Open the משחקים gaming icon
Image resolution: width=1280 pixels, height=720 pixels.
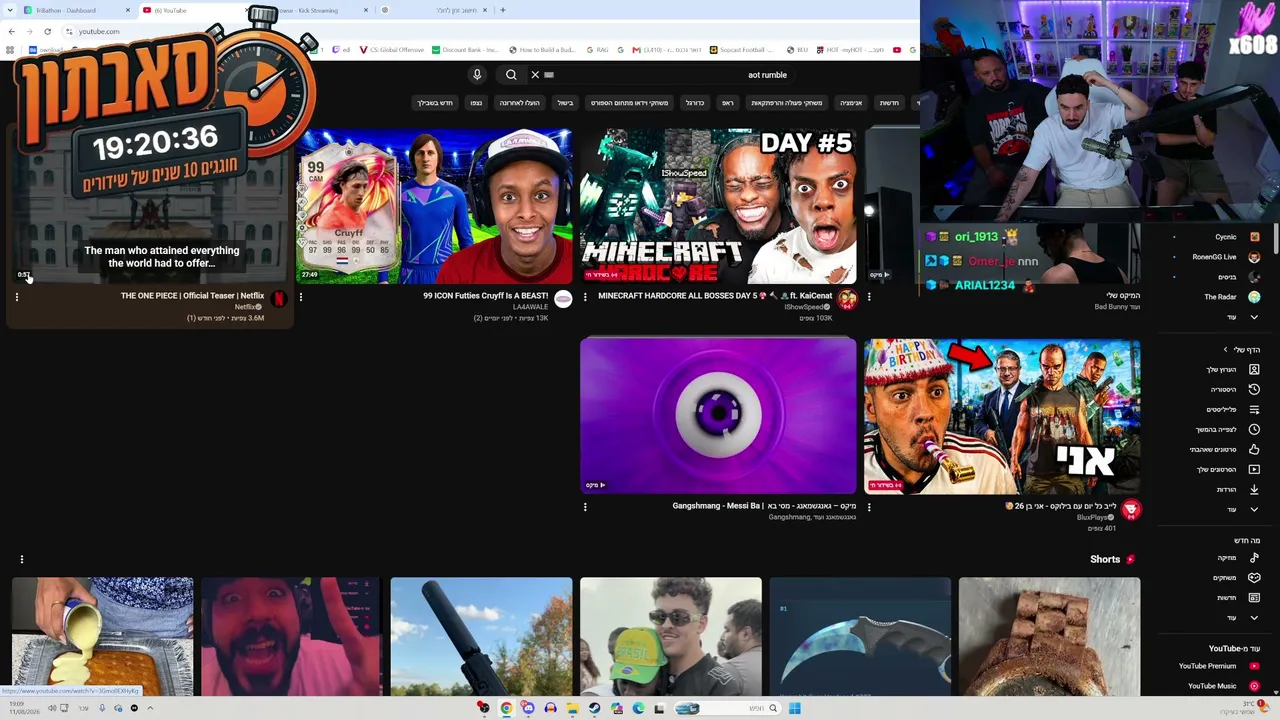[1254, 578]
